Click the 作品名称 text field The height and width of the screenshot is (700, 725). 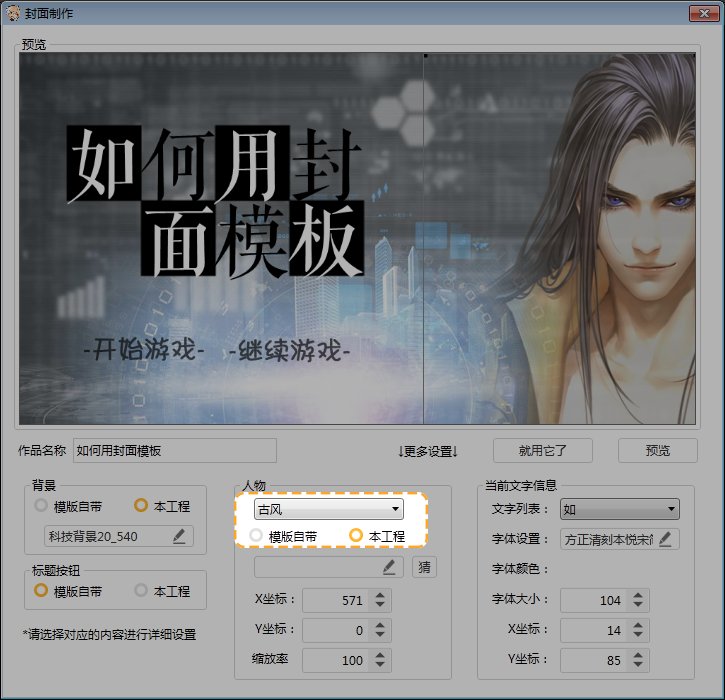click(174, 451)
